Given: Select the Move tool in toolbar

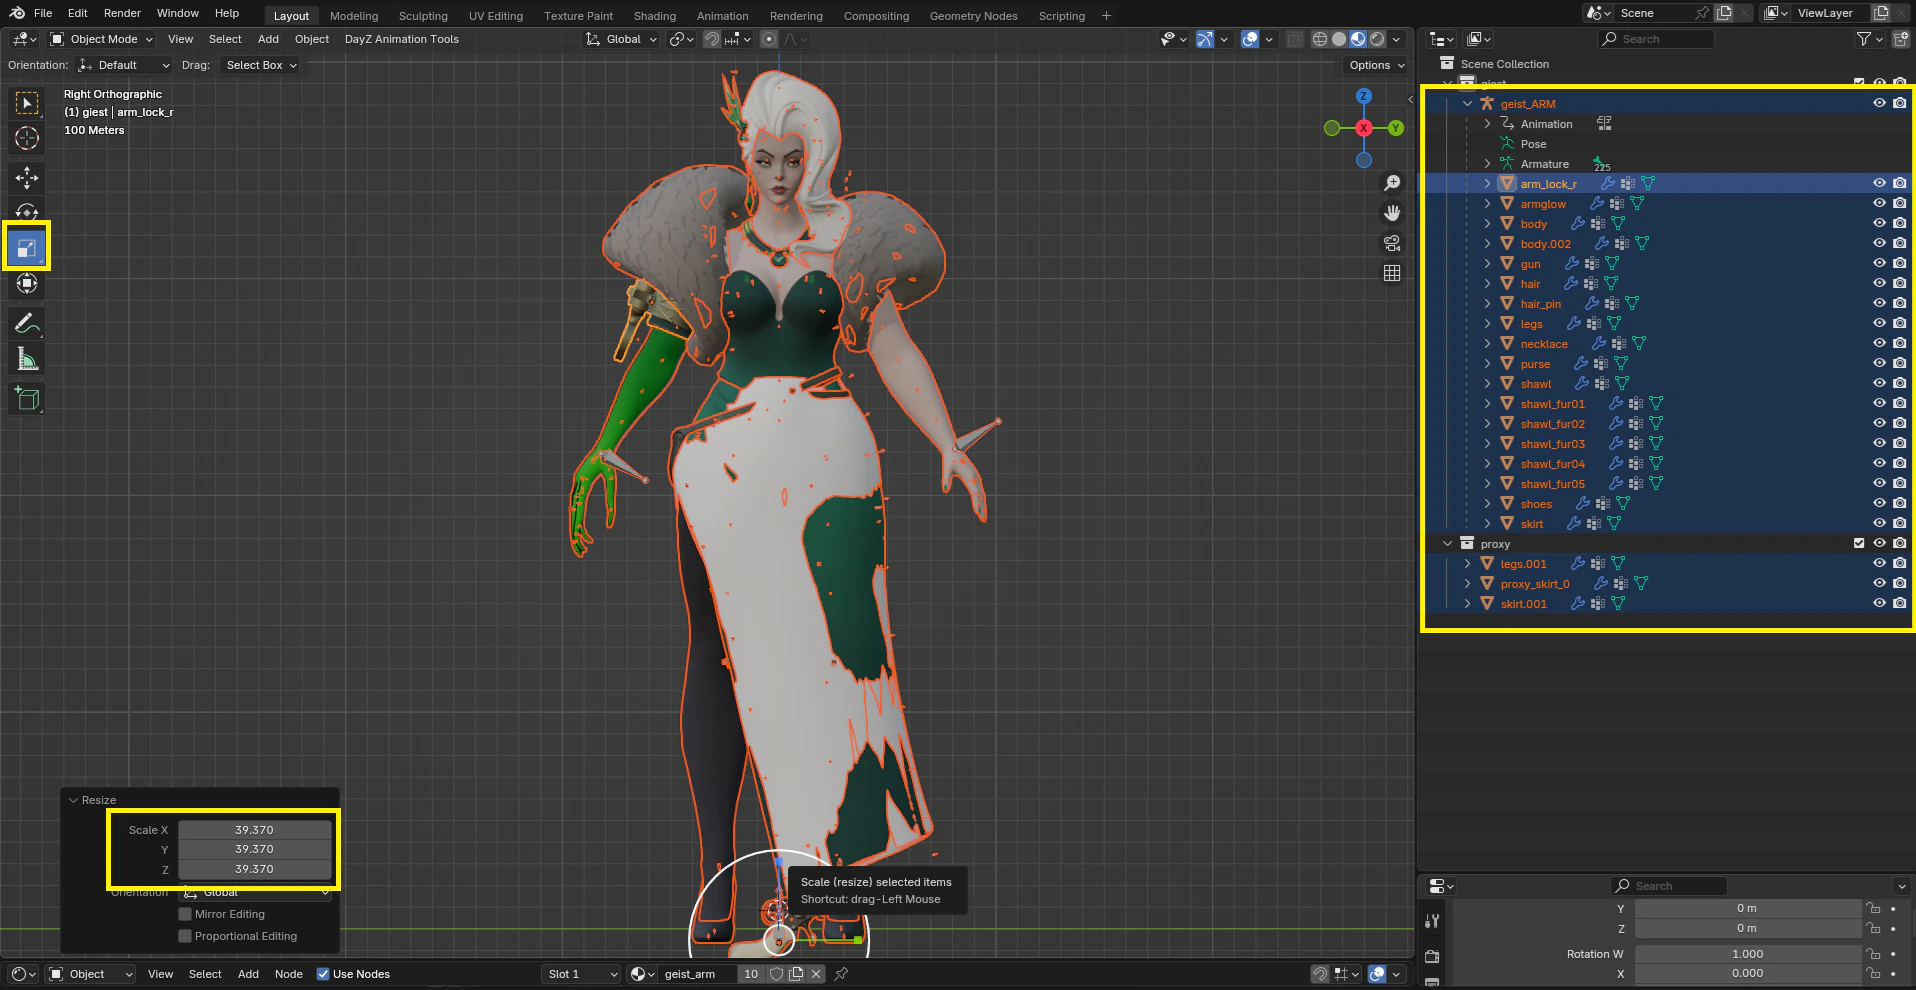Looking at the screenshot, I should point(27,178).
